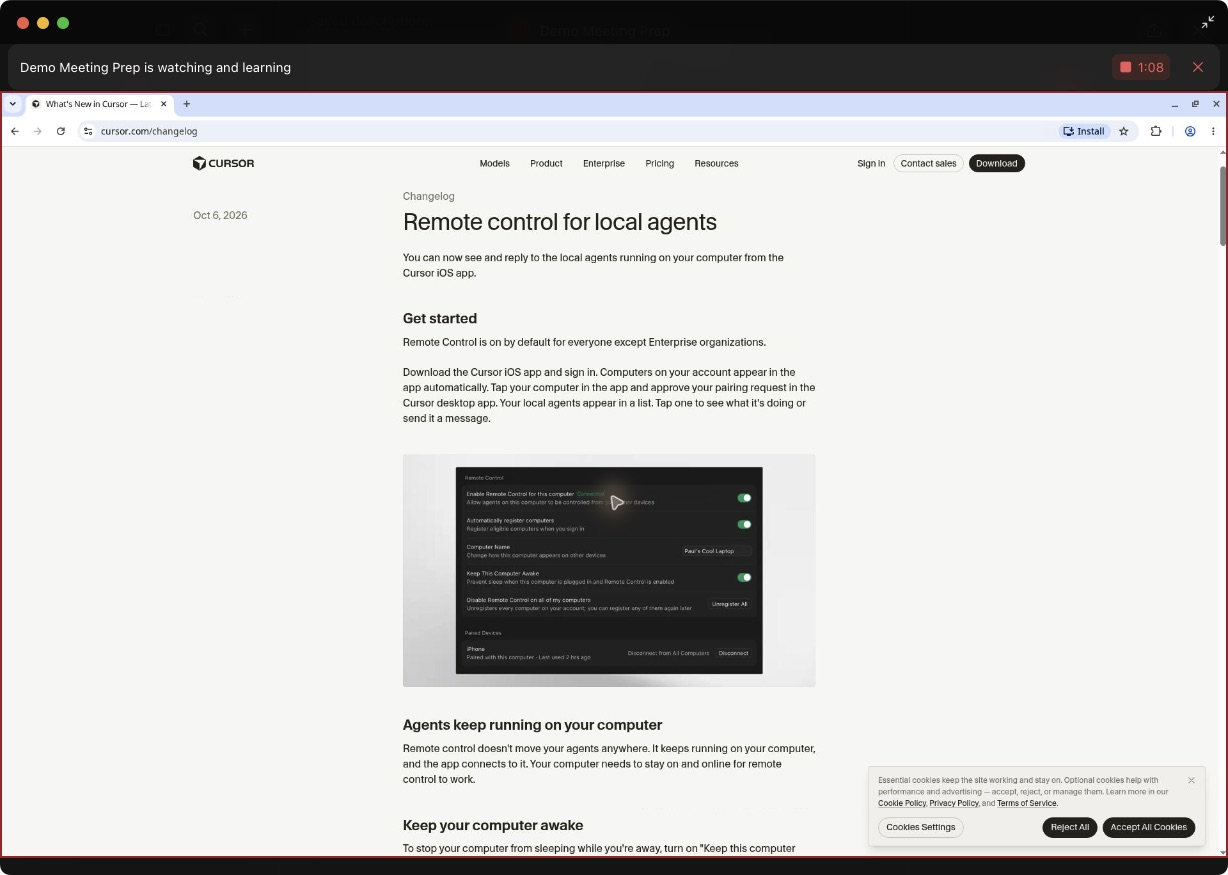Click the Contact sales button
Viewport: 1228px width, 875px height.
[x=928, y=163]
